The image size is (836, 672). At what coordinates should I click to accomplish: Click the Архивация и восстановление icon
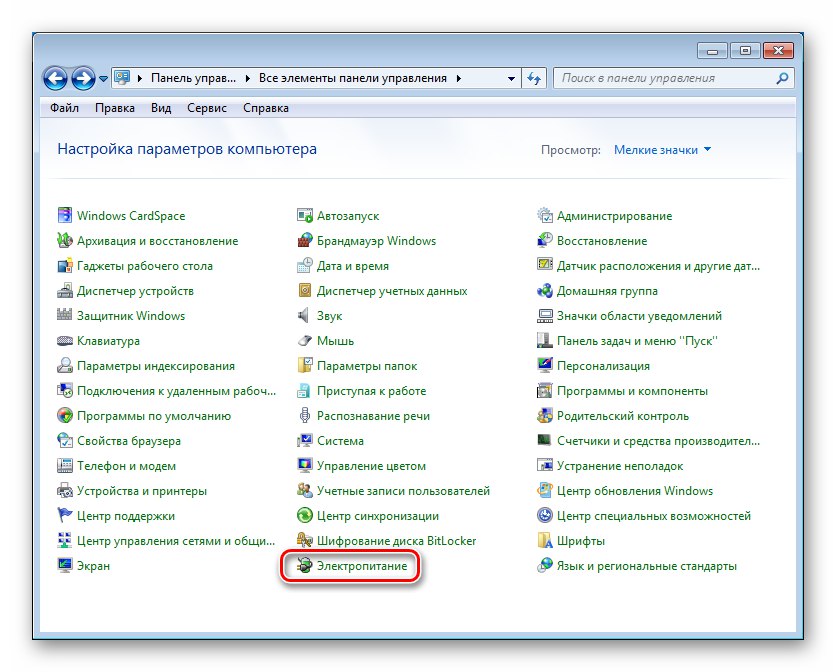point(65,241)
